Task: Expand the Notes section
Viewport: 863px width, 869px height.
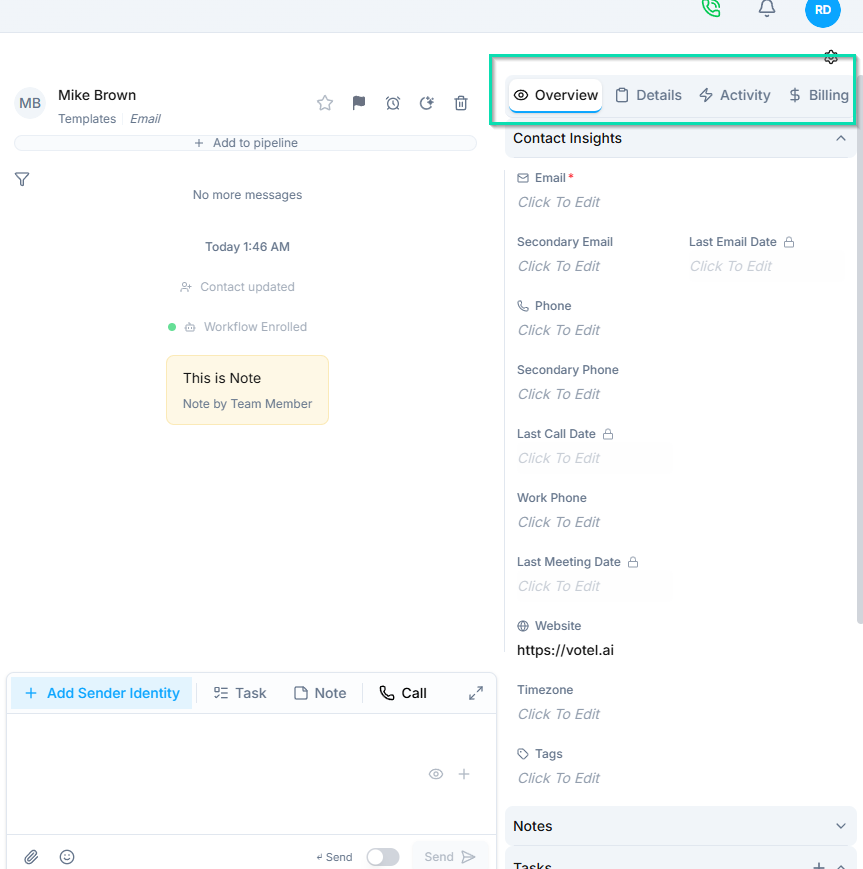Action: [x=841, y=826]
